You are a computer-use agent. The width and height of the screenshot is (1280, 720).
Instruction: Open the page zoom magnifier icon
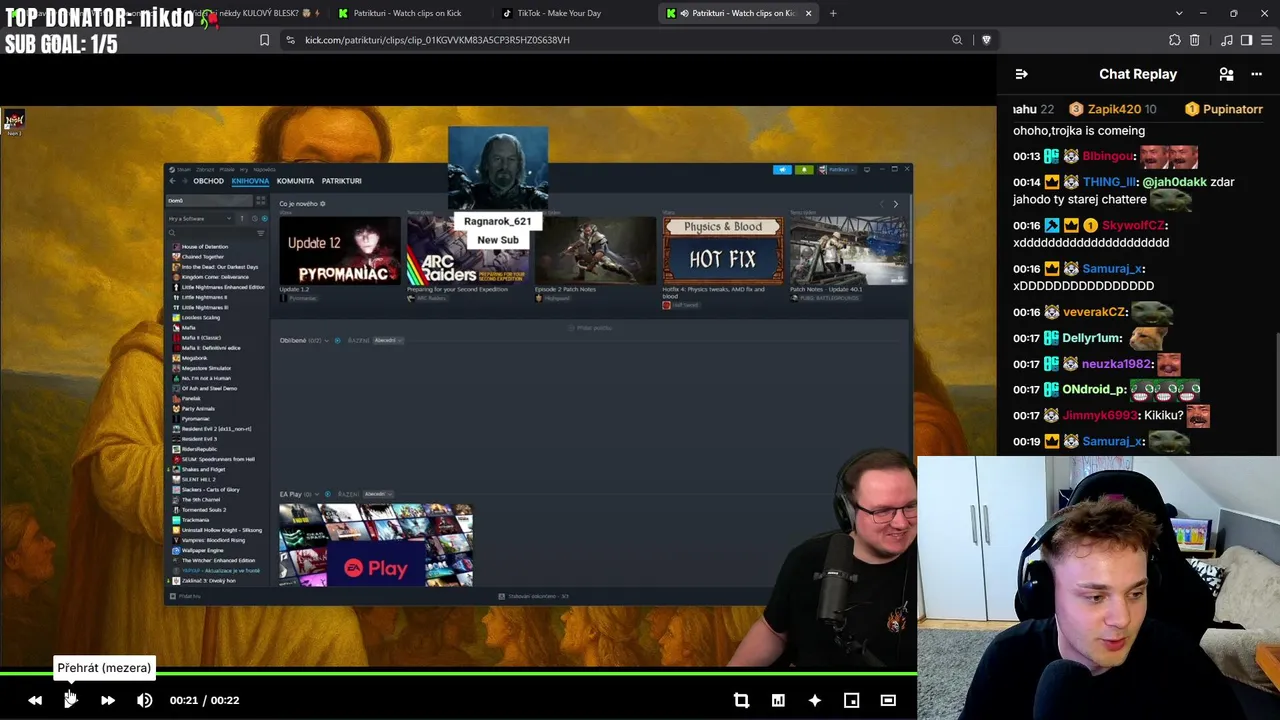(x=957, y=40)
